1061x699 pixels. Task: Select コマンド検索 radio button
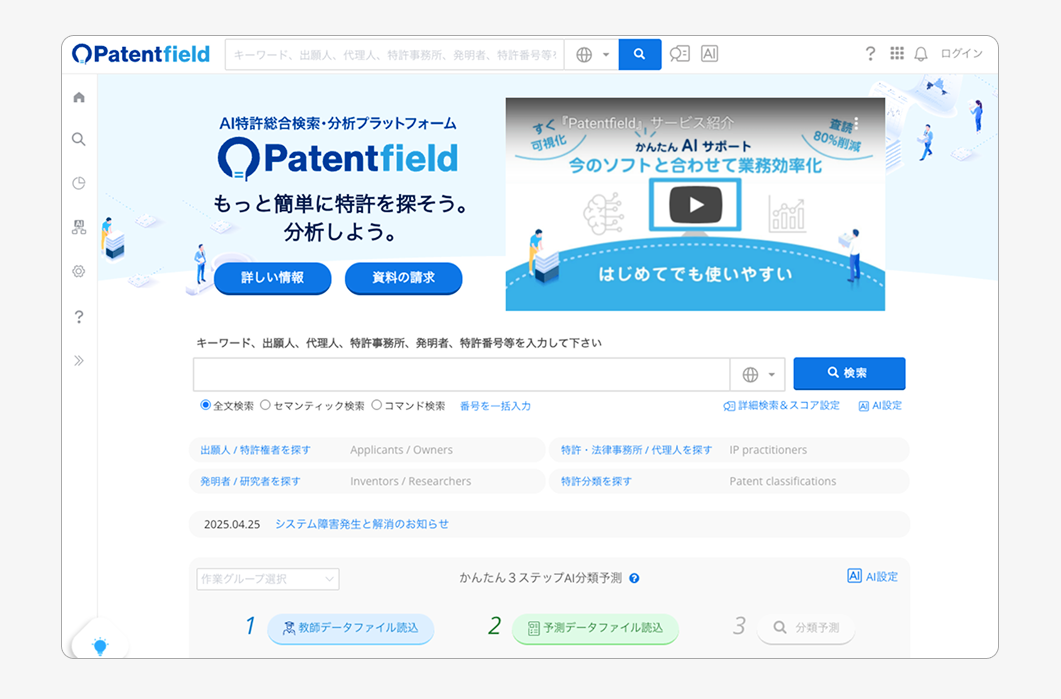pyautogui.click(x=377, y=405)
